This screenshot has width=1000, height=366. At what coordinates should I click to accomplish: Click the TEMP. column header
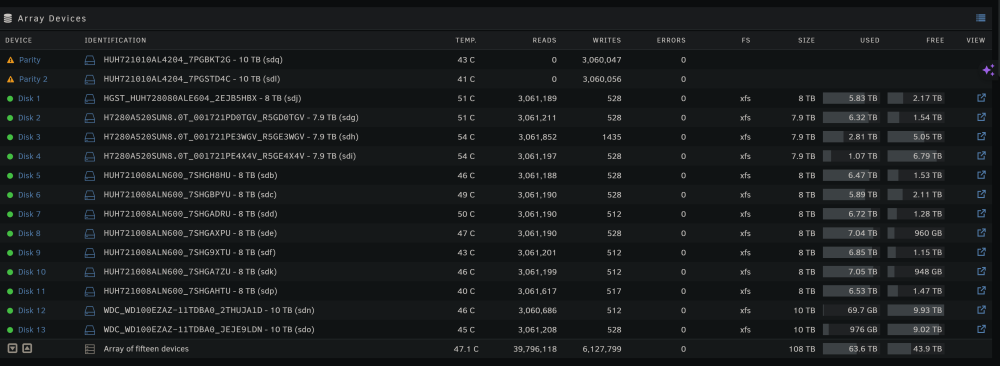[x=466, y=40]
